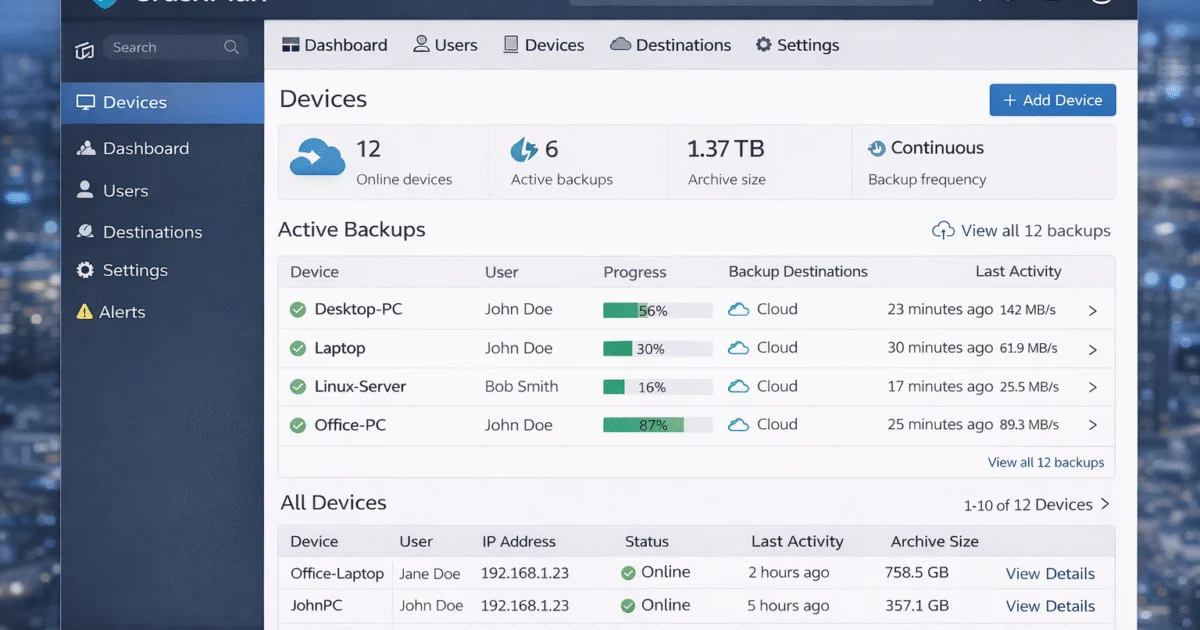The height and width of the screenshot is (630, 1200).
Task: Click Cloud destination icon in Linux-Server row
Action: pos(739,386)
